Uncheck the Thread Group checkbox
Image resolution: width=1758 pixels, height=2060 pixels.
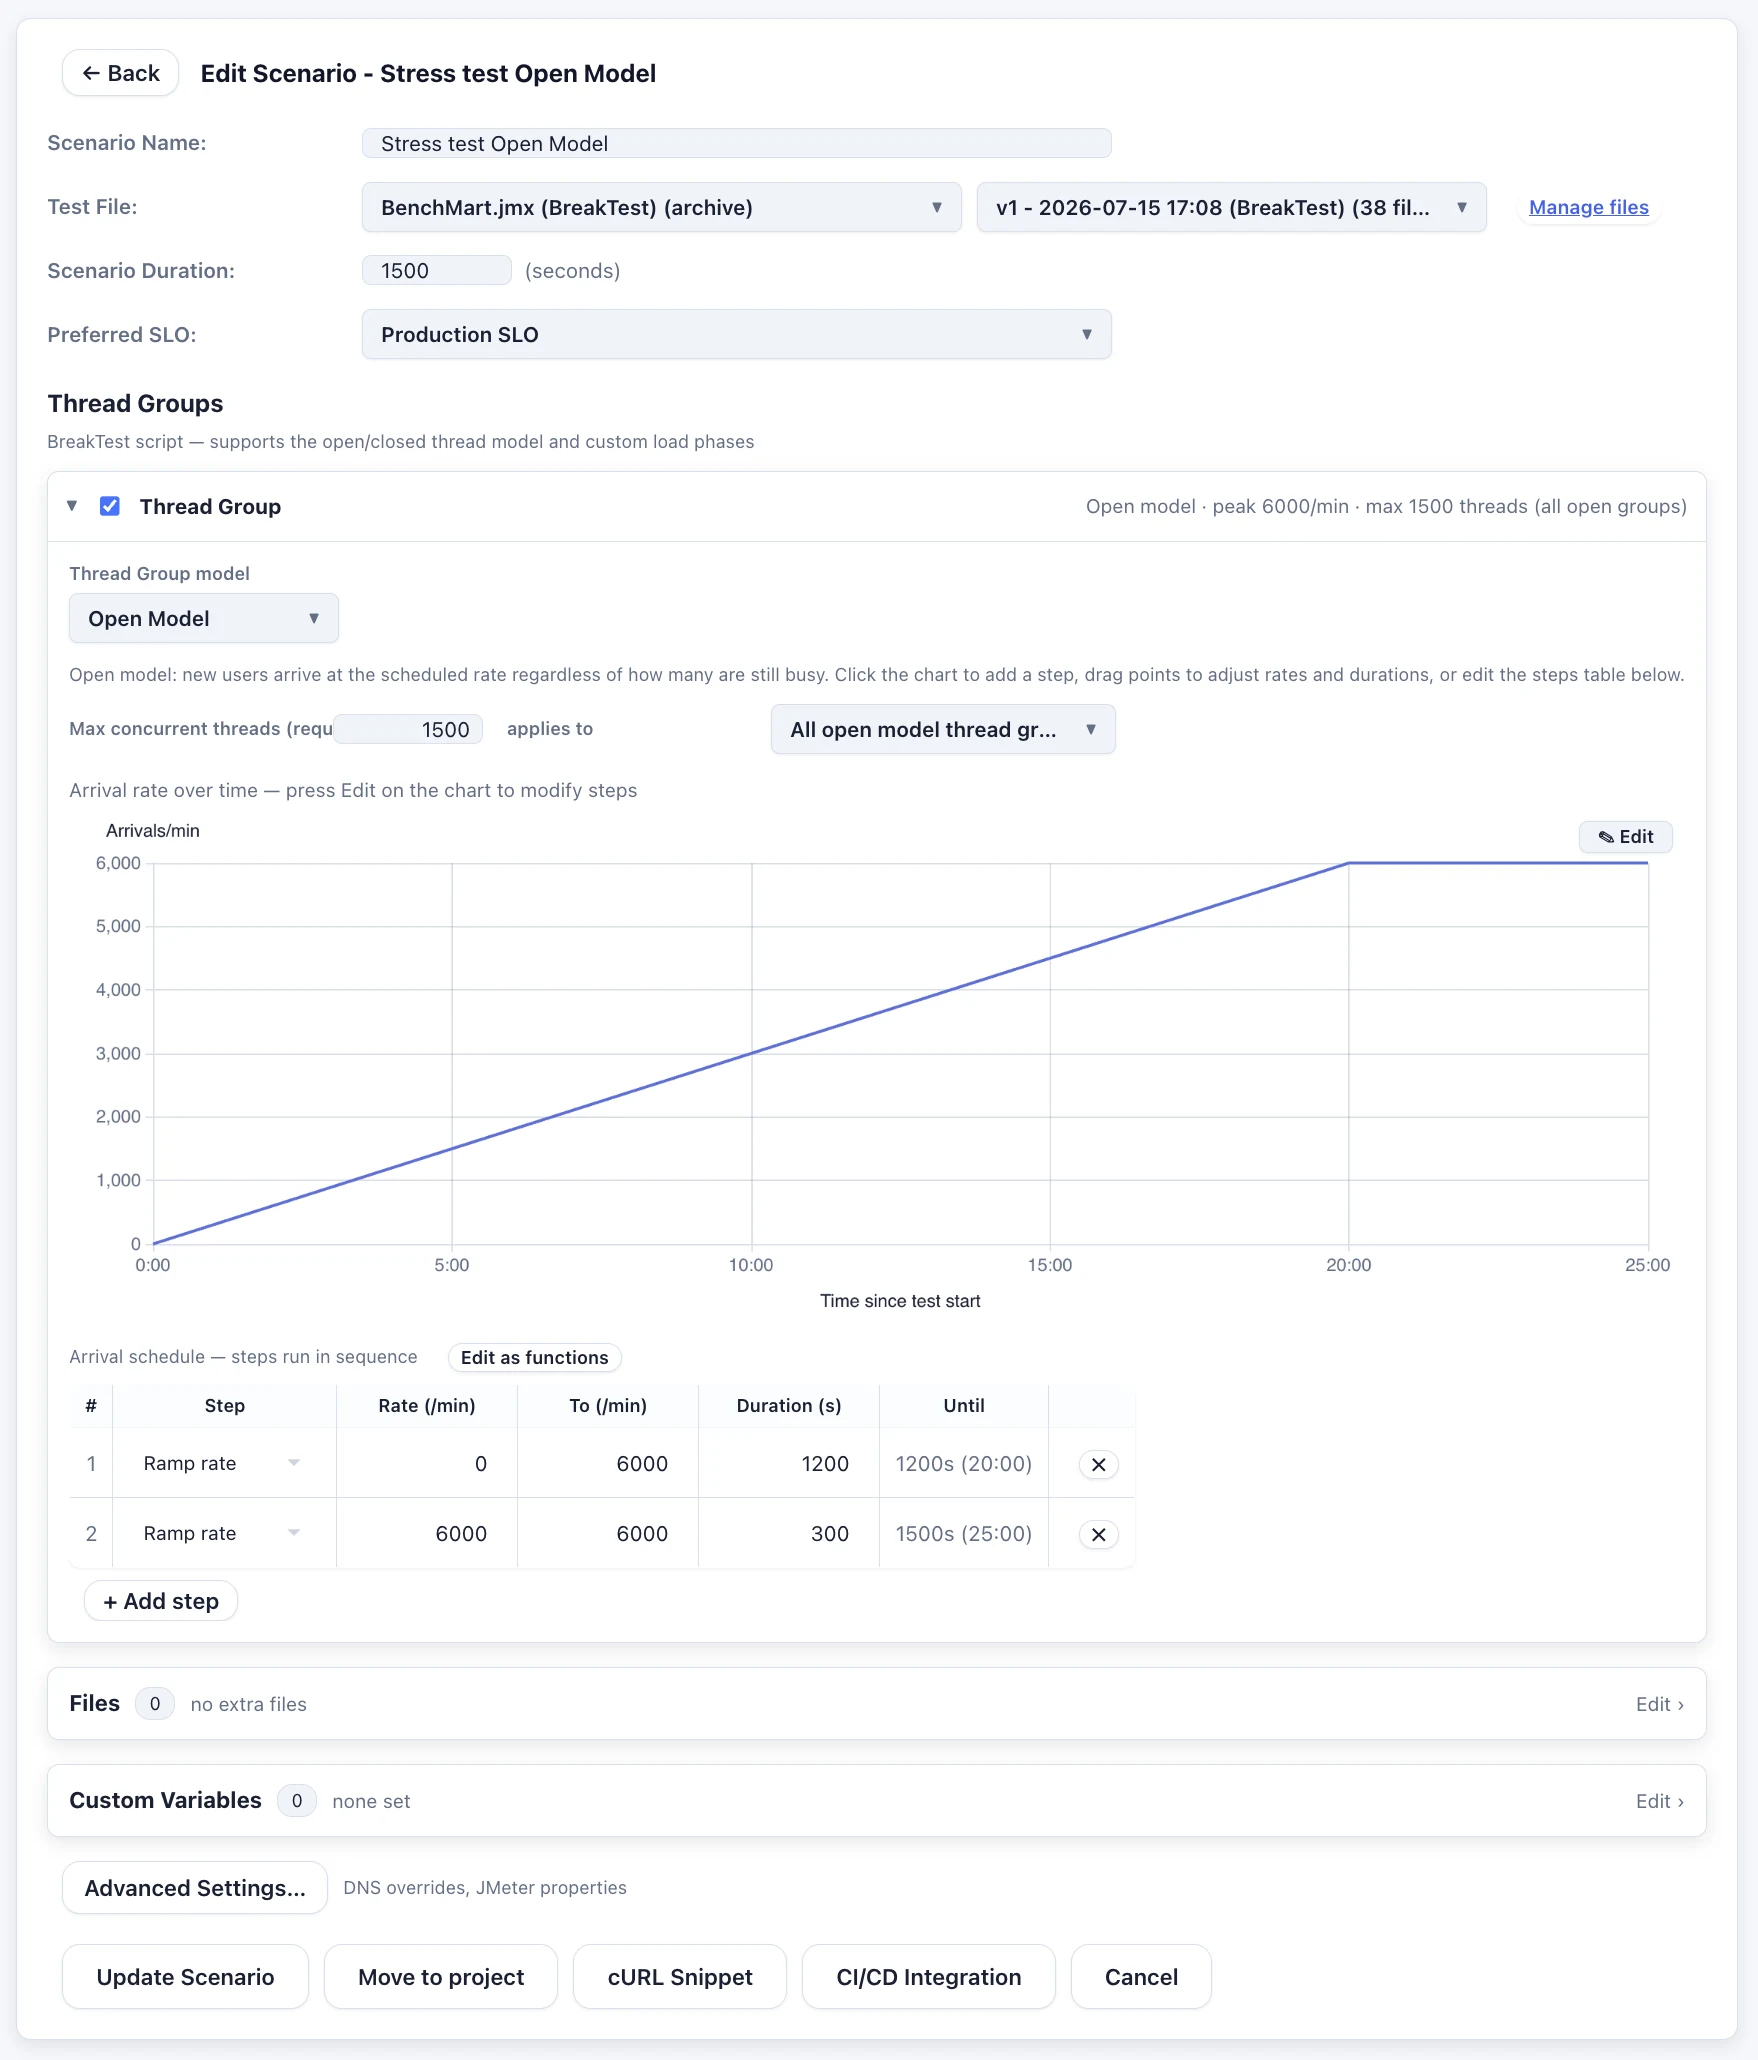[110, 506]
